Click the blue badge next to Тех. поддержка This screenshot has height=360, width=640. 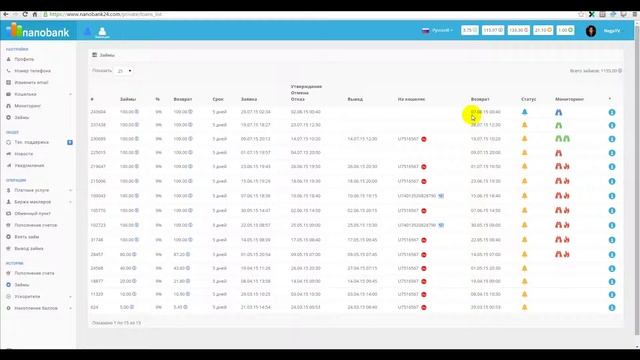[70, 142]
